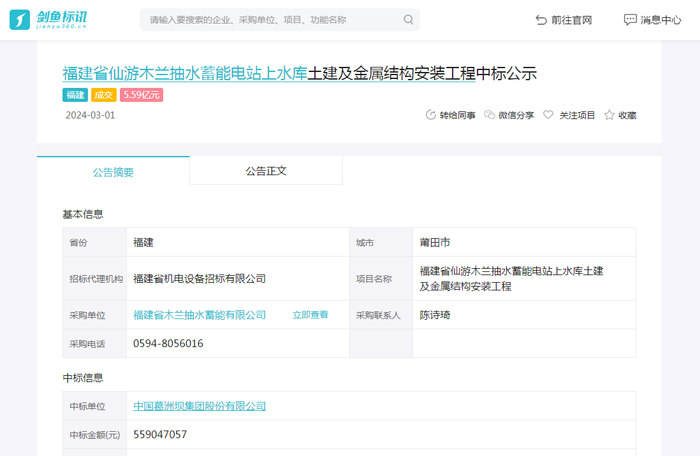Click the 成交 status tag
700x456 pixels.
coord(104,95)
